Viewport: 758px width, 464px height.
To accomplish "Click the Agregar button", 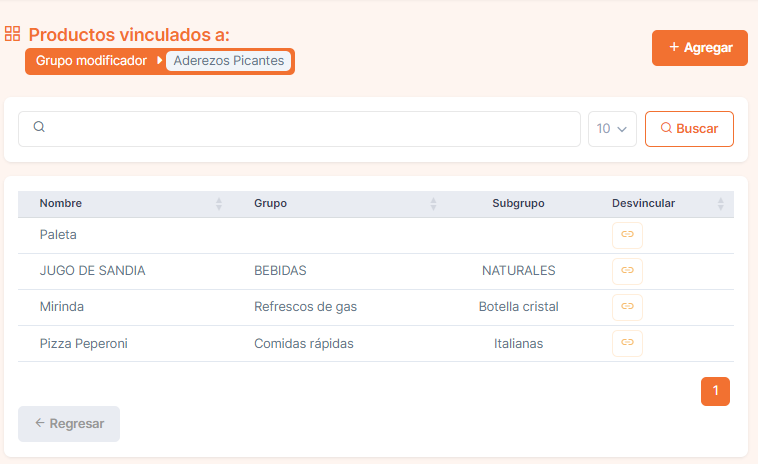I will pos(700,48).
